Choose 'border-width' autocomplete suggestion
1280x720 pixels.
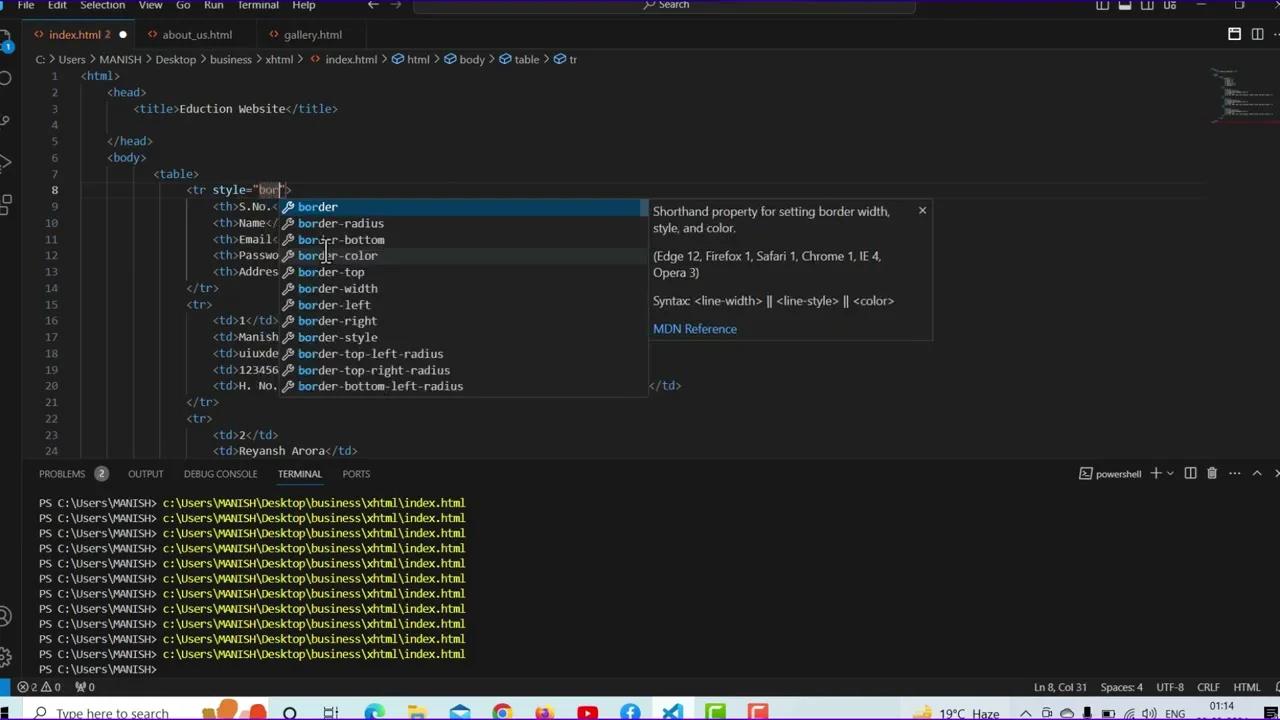coord(463,289)
